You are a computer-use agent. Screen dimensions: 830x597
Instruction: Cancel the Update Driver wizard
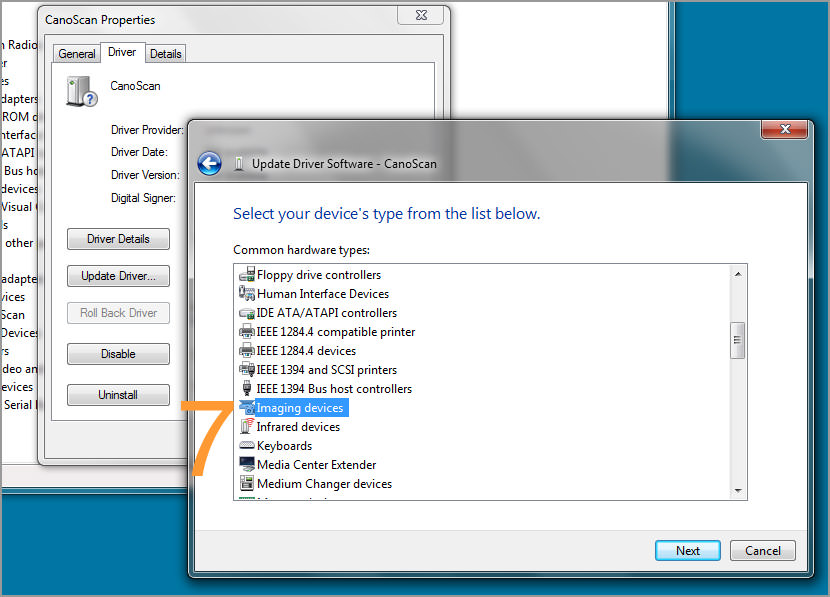(x=762, y=550)
